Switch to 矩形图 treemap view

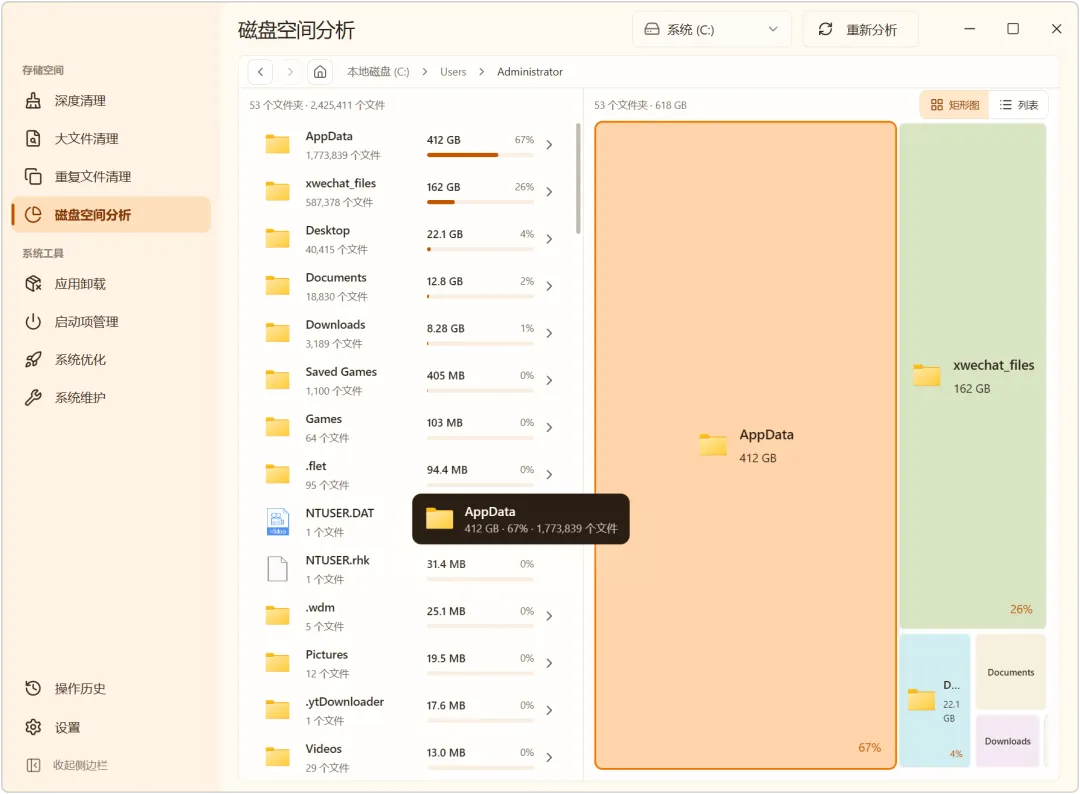point(955,105)
